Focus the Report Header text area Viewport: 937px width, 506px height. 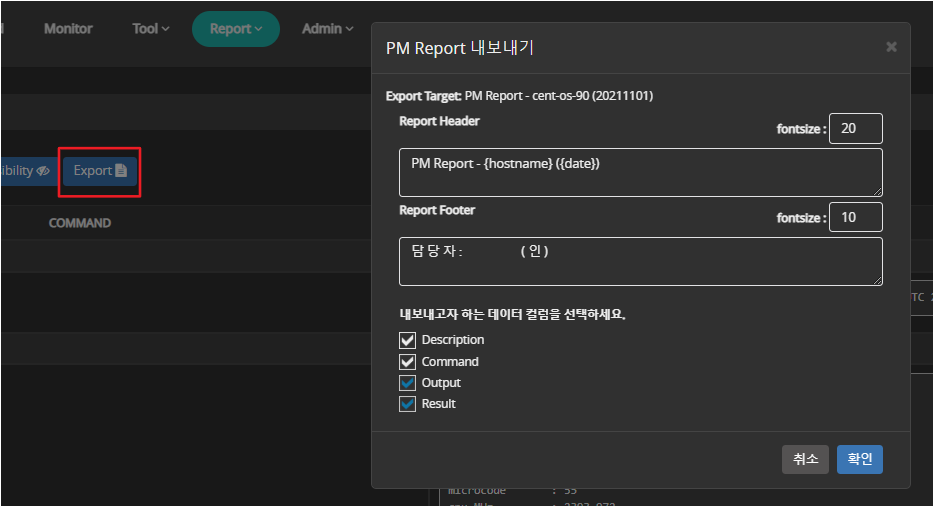[640, 172]
